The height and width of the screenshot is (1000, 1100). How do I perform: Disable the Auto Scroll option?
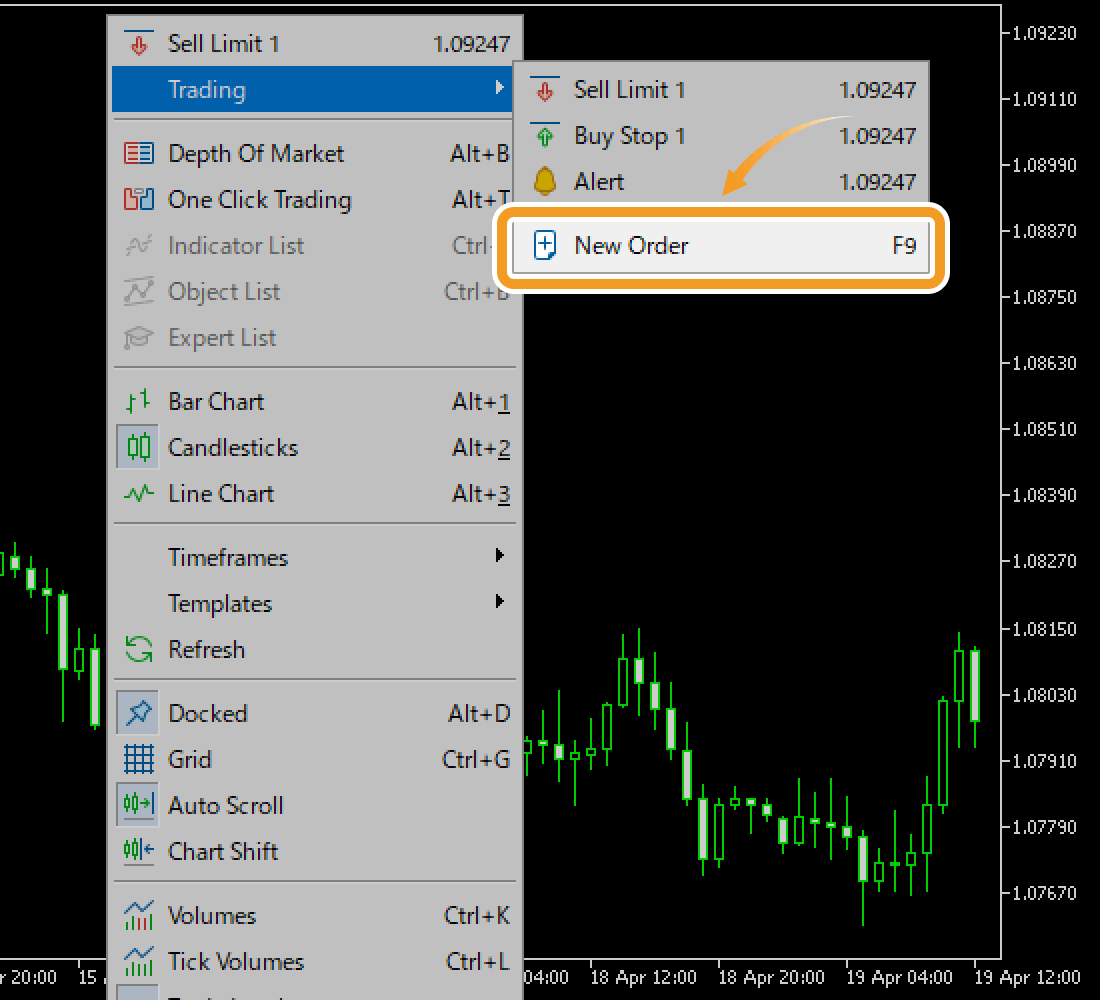click(x=226, y=806)
